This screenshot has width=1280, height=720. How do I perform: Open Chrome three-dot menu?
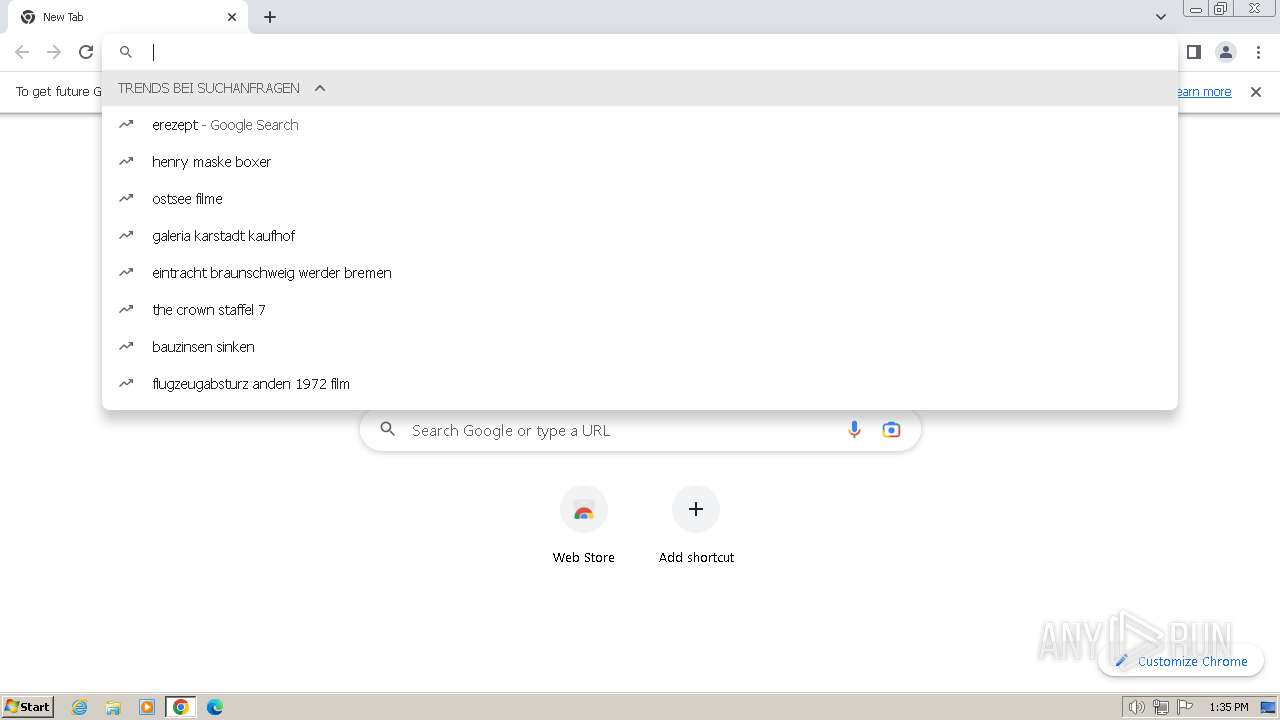(1258, 52)
